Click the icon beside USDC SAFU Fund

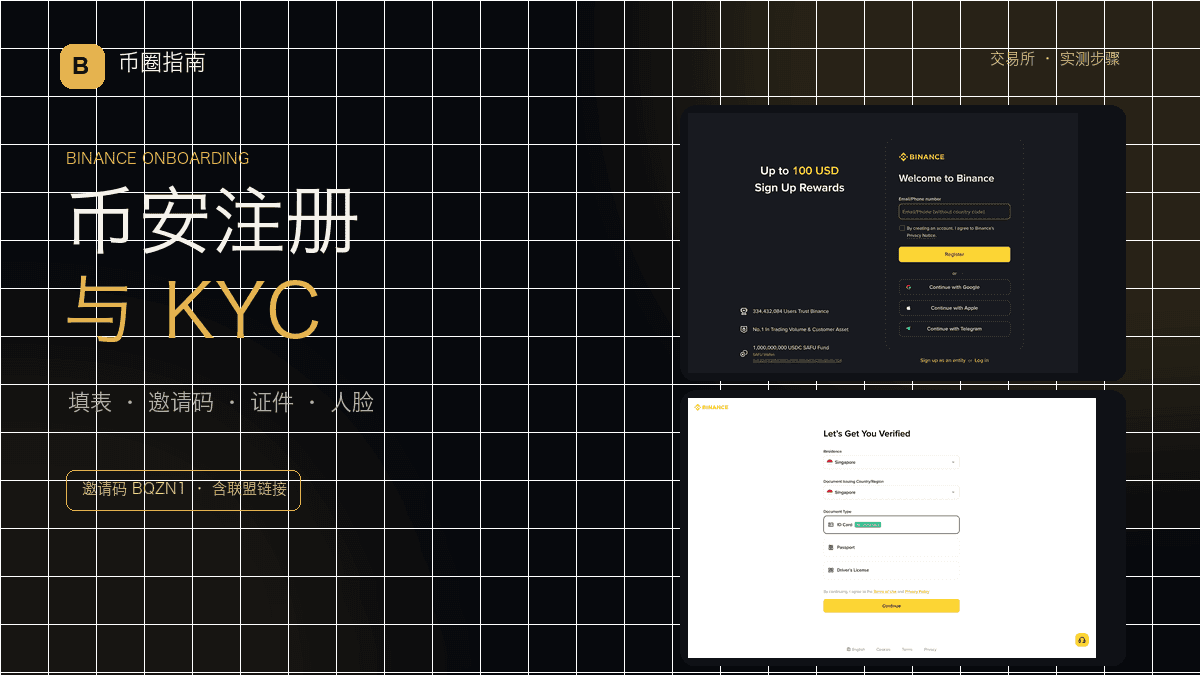pyautogui.click(x=743, y=353)
